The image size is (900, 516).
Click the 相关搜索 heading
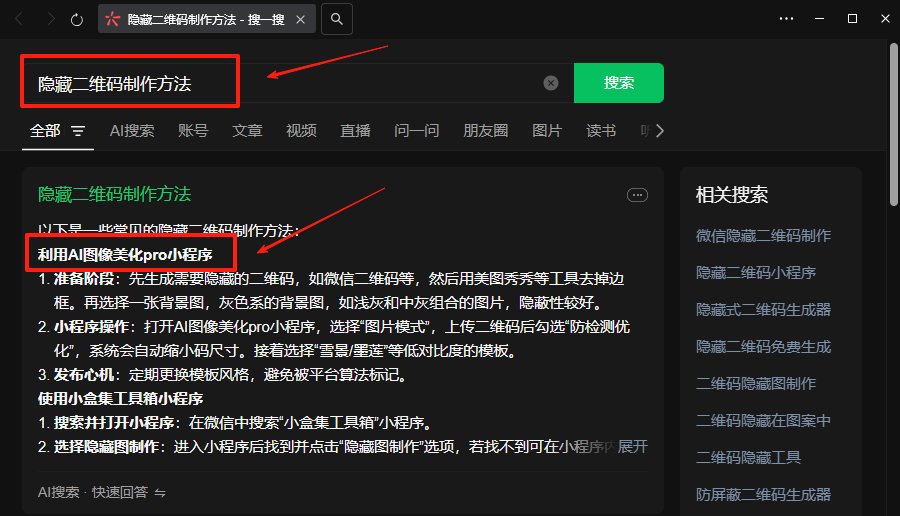coord(732,195)
